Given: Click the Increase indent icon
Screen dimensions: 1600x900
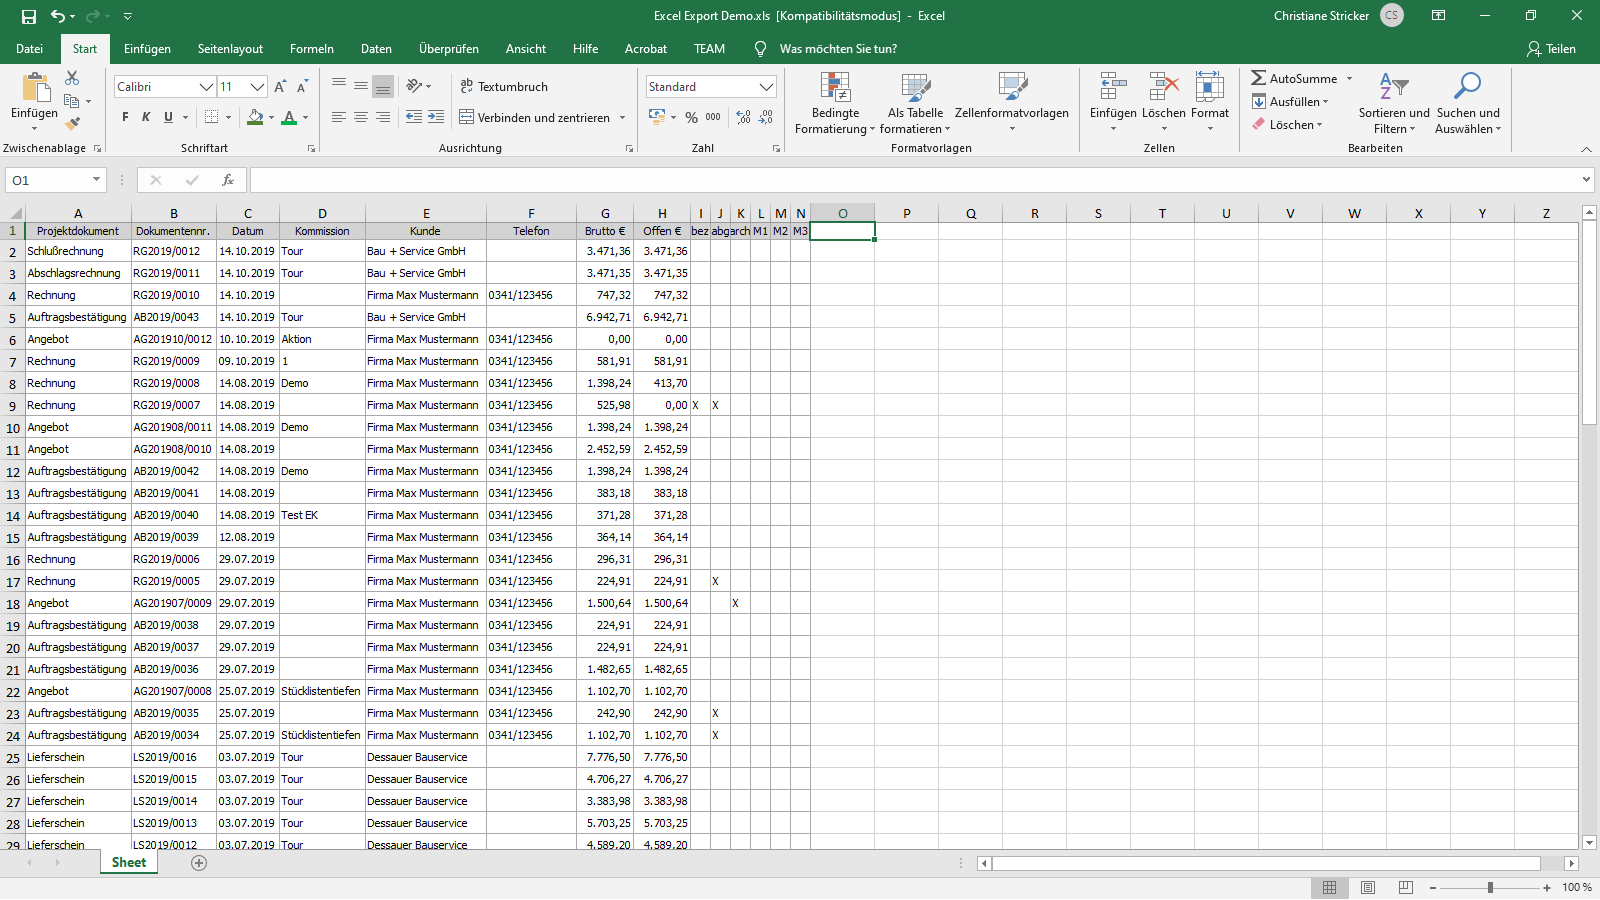Looking at the screenshot, I should tap(436, 117).
